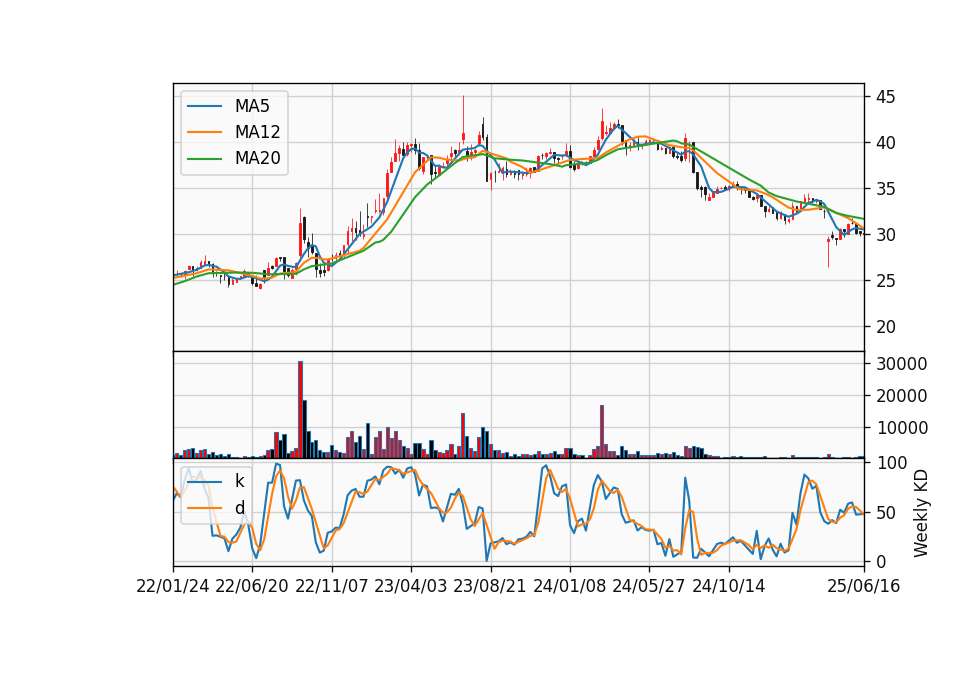
Task: Click the 22/06/20 date tick label
Action: (252, 586)
